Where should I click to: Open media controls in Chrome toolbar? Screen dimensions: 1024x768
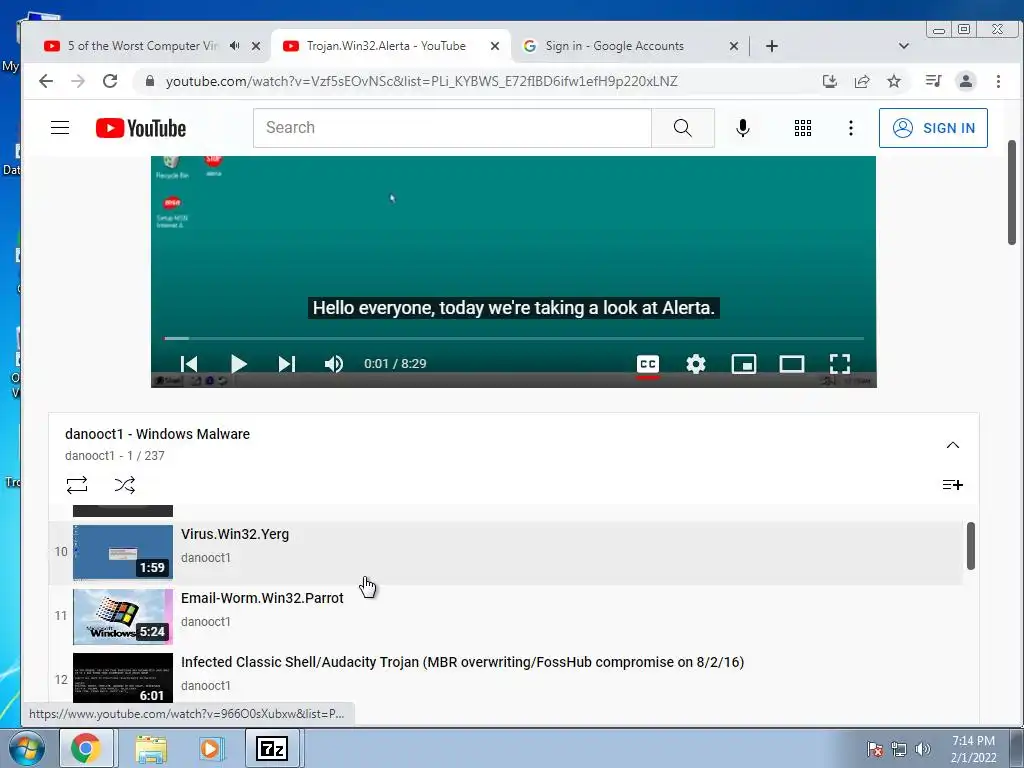point(933,81)
